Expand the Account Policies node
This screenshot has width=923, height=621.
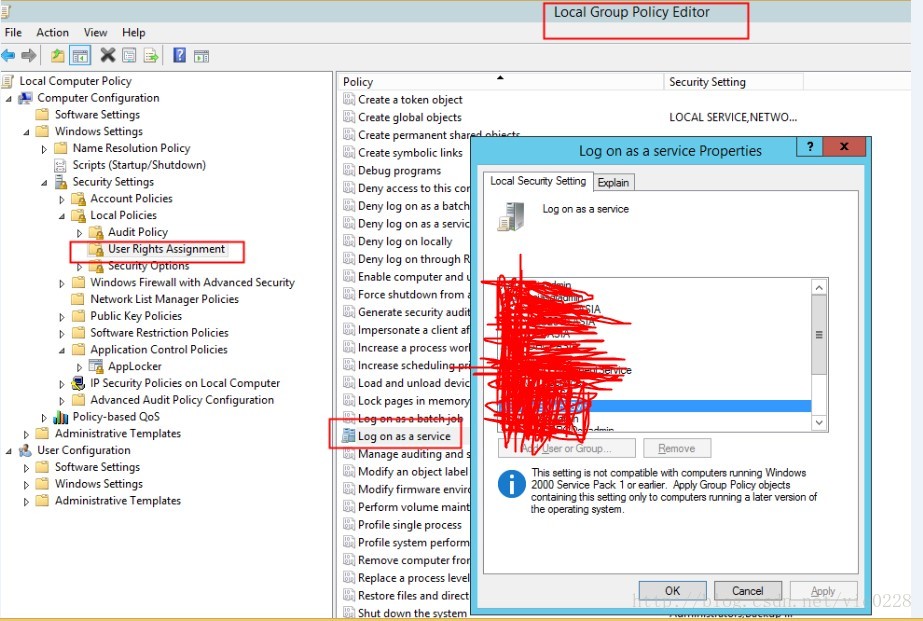pos(62,200)
